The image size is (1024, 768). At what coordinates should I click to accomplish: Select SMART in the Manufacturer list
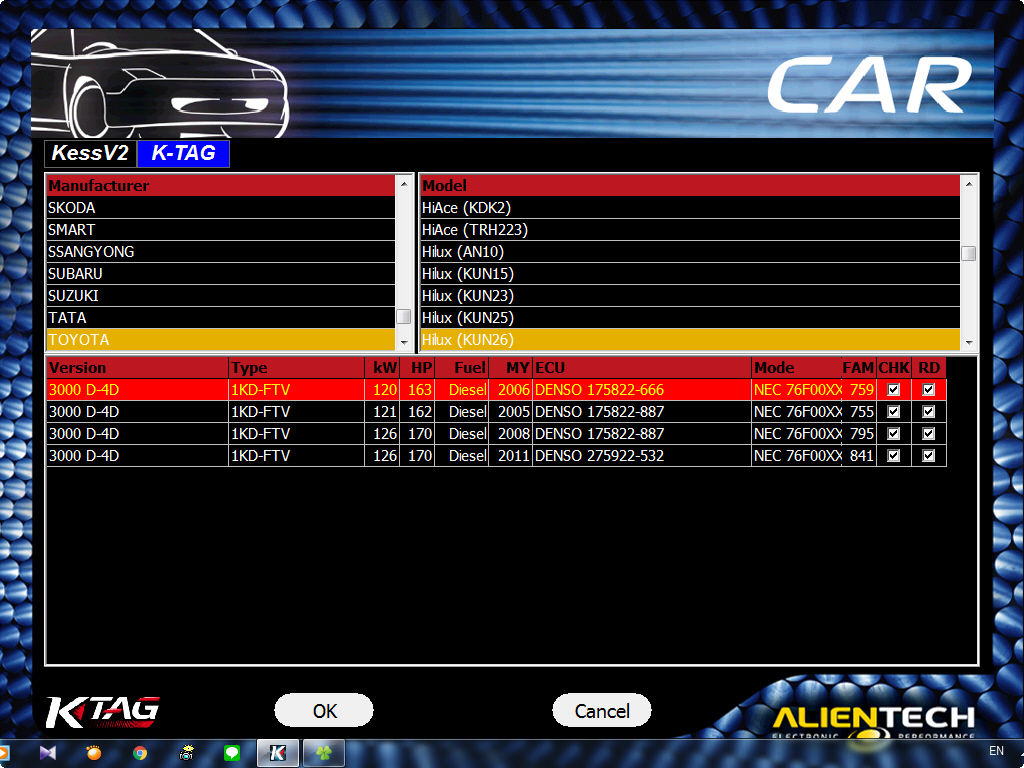click(x=221, y=230)
